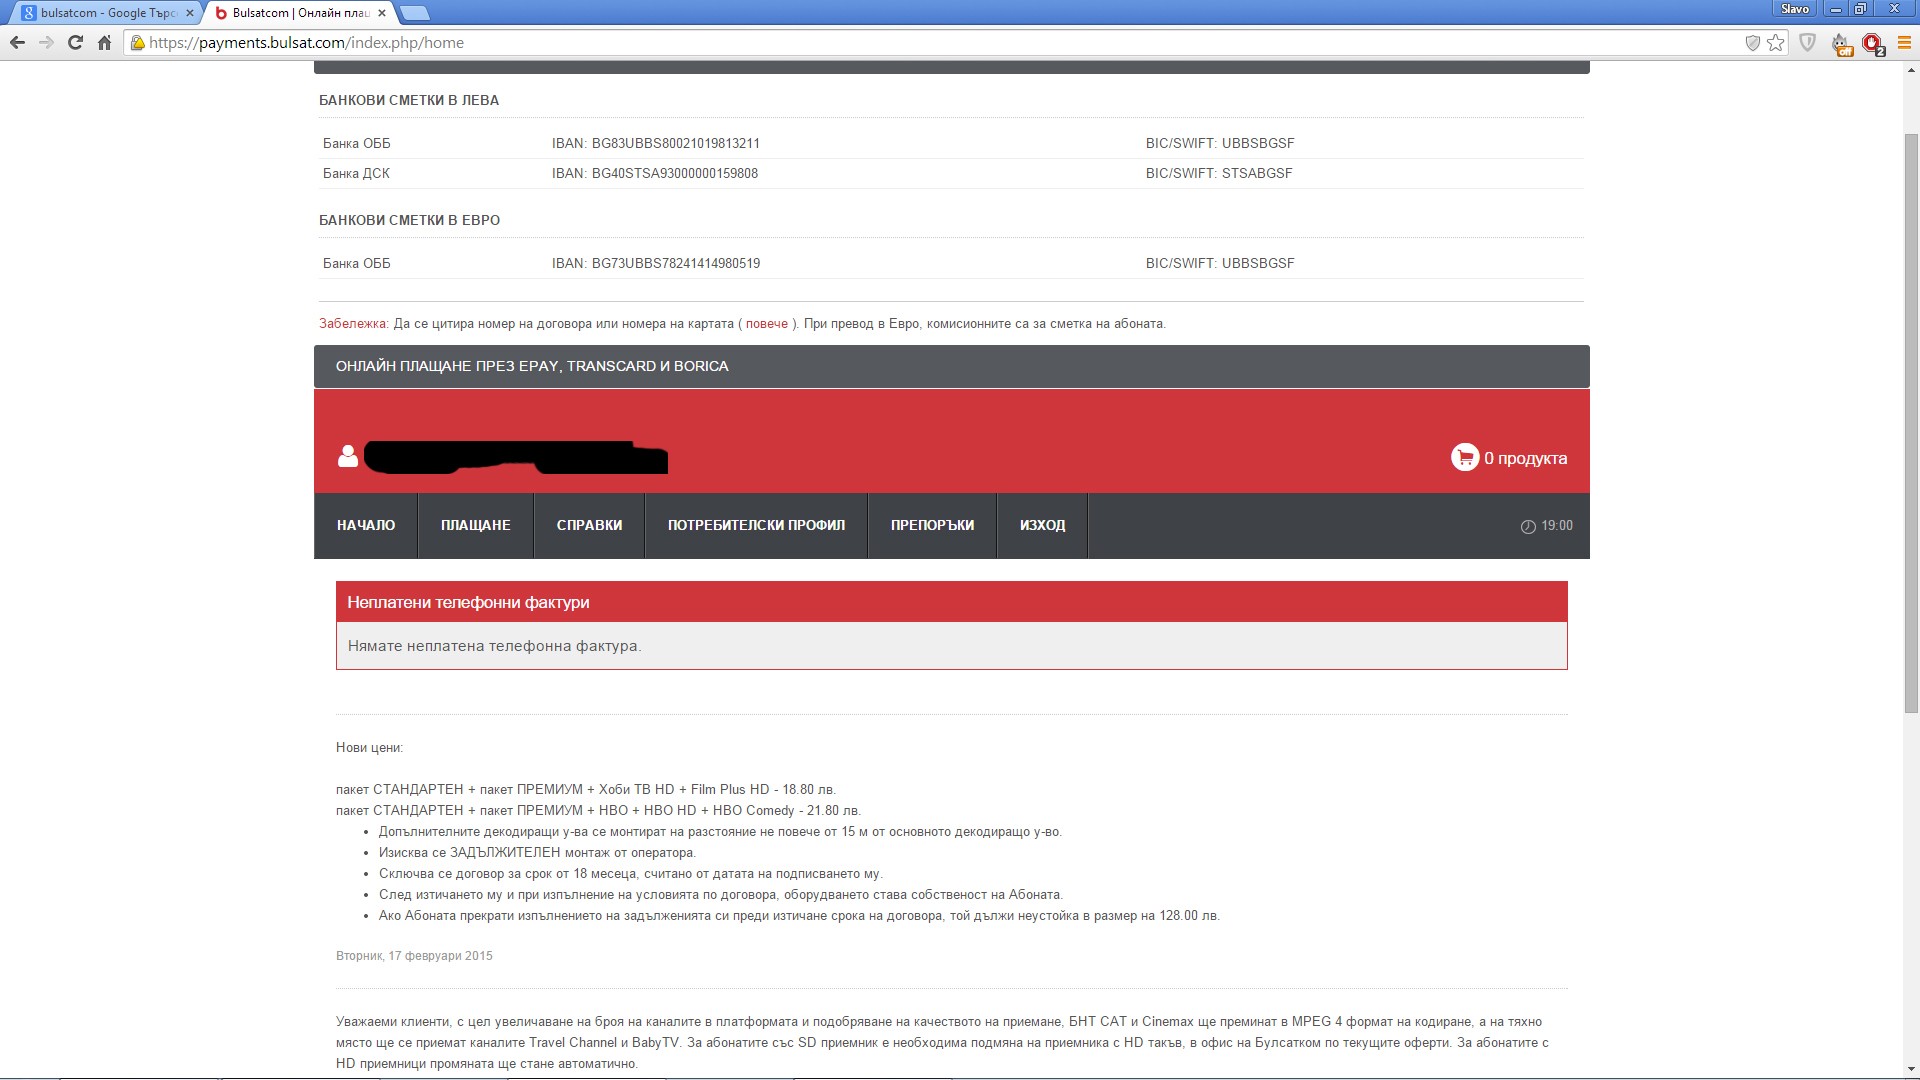
Task: Open the browser home page
Action: click(x=104, y=43)
